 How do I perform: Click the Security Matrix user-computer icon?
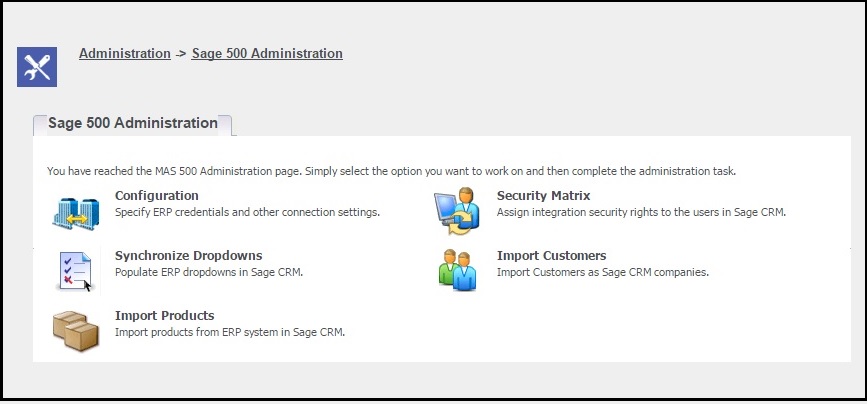(457, 211)
